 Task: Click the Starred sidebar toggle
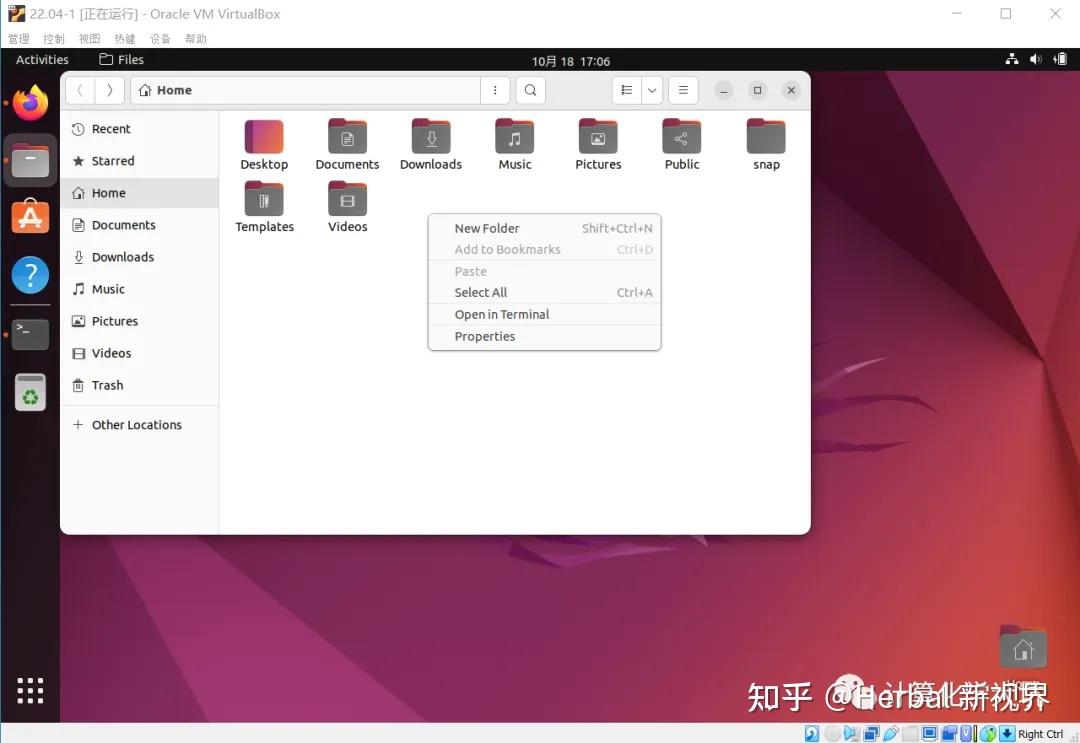click(113, 161)
